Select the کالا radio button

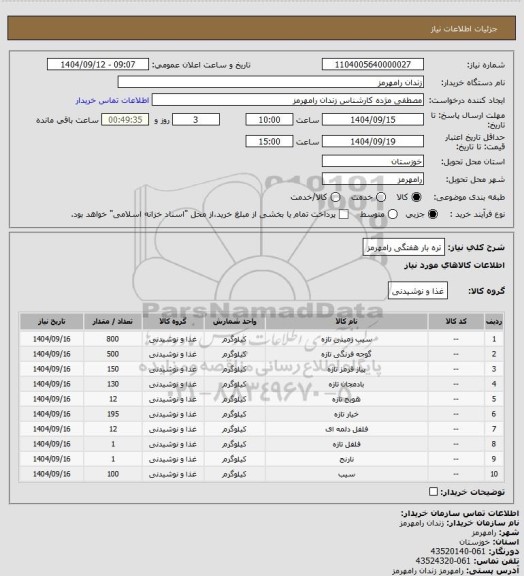[x=416, y=197]
